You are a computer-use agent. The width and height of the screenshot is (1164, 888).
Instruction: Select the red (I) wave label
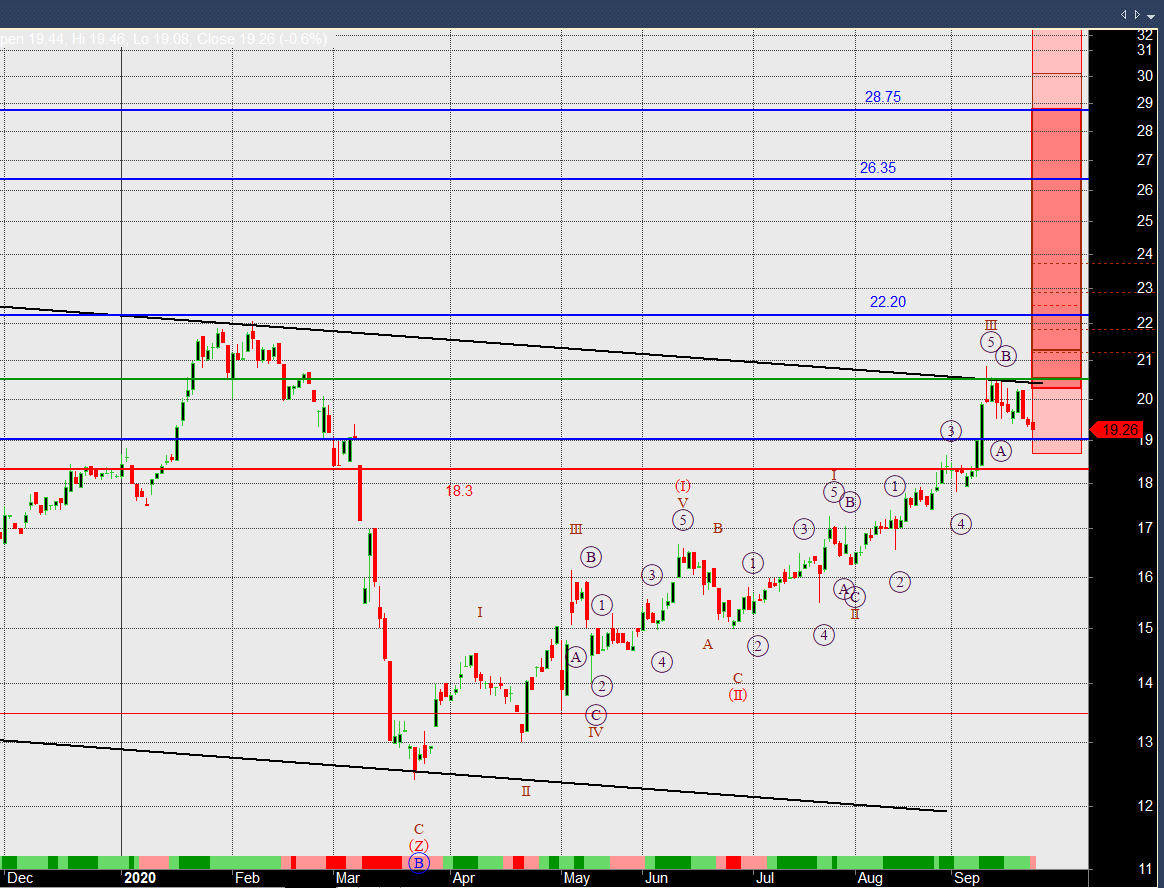click(683, 486)
